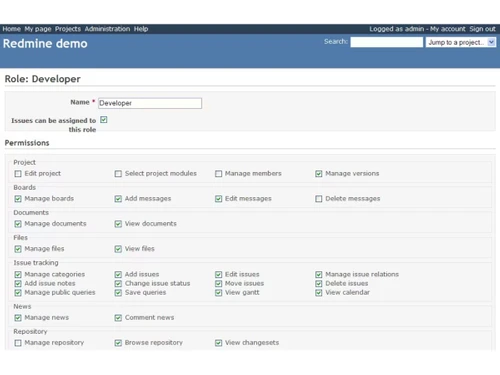Enable the Manage repository permission
The image size is (500, 375).
pos(18,343)
